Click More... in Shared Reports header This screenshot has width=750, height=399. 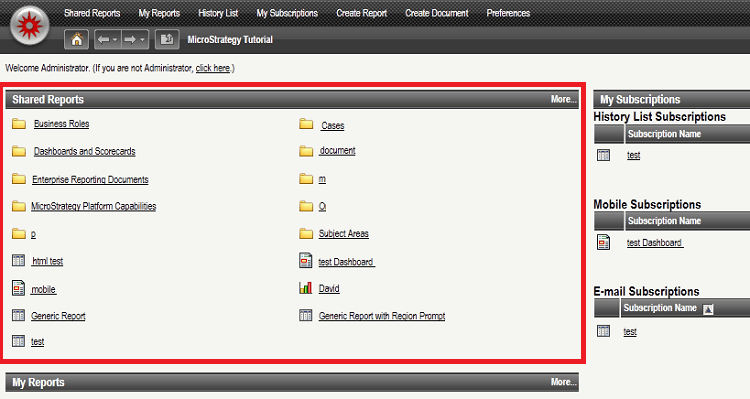(563, 99)
